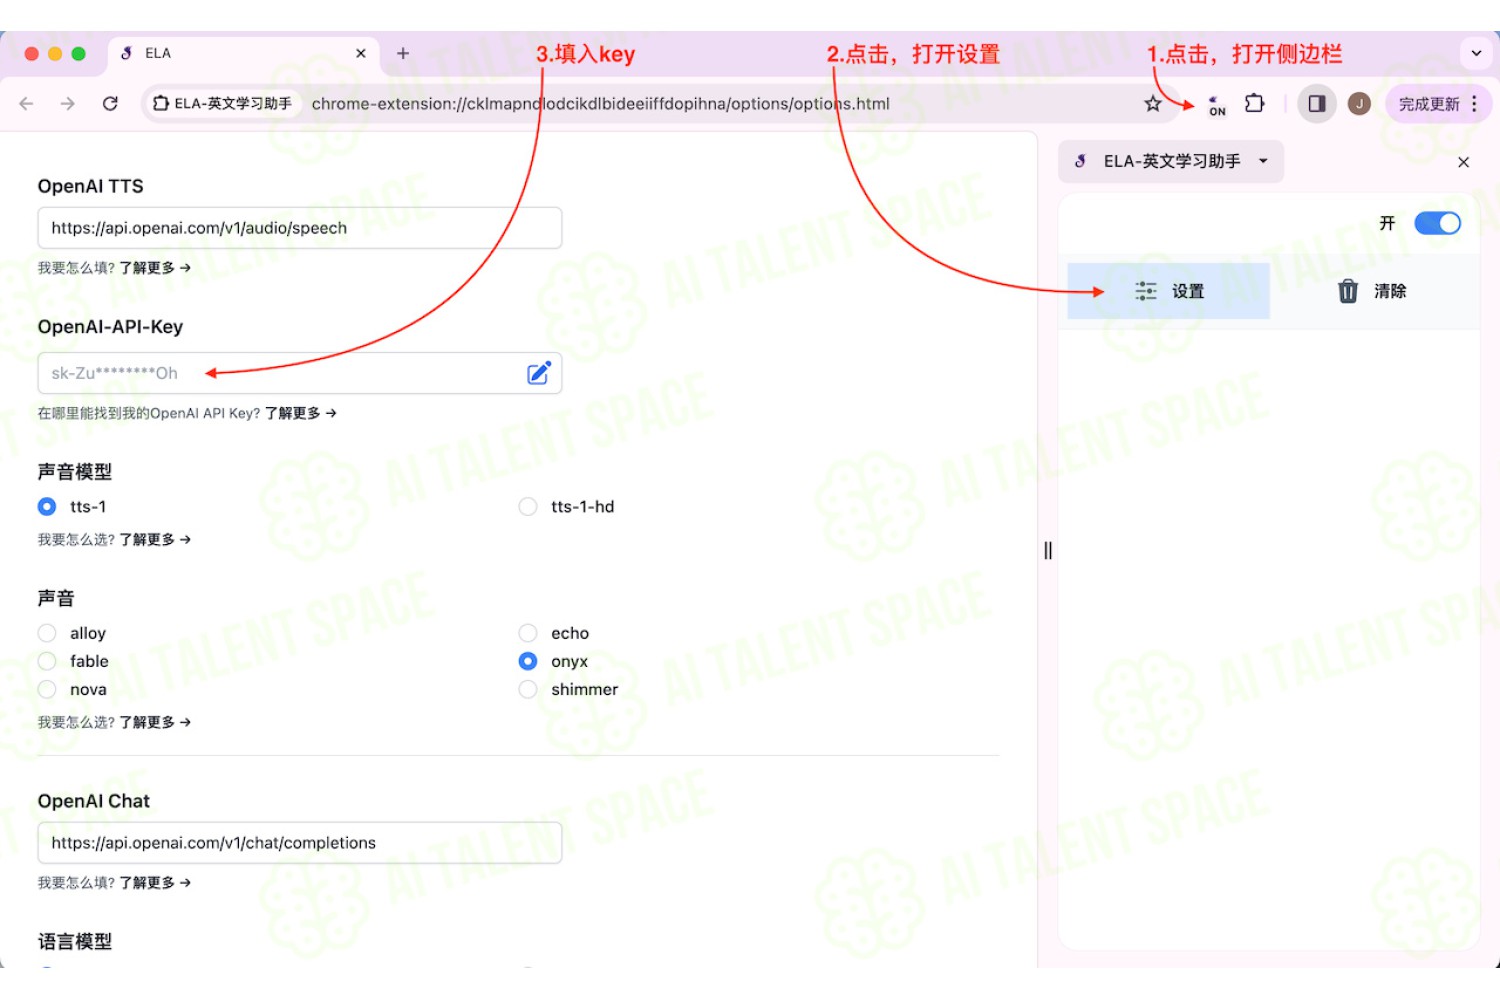
Task: Click the sliders icon next to 设置
Action: (1146, 291)
